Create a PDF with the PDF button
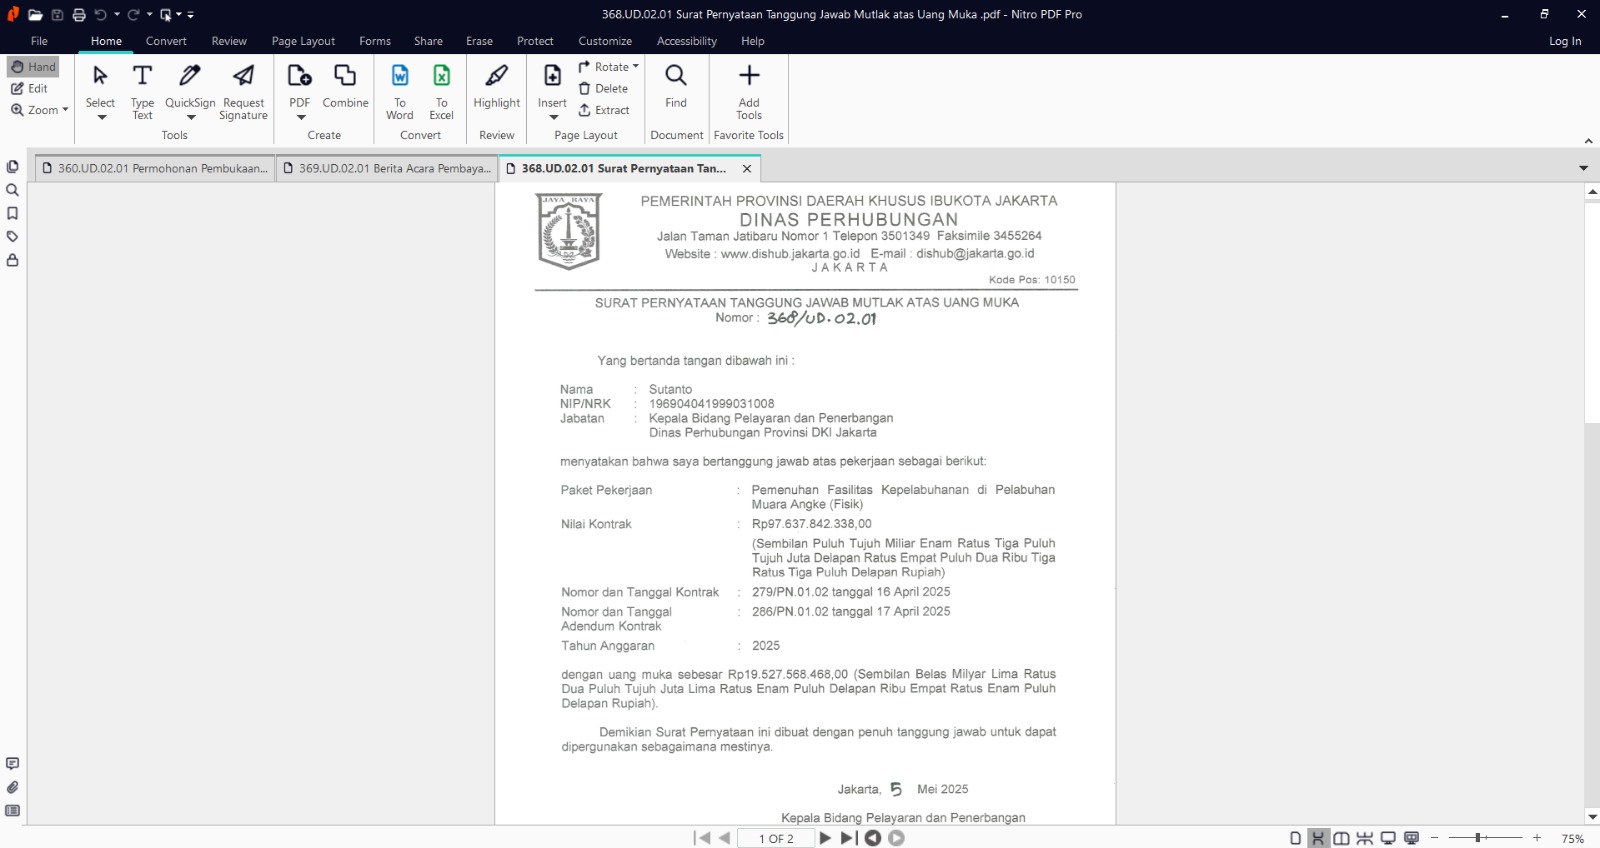The width and height of the screenshot is (1600, 848). (300, 85)
